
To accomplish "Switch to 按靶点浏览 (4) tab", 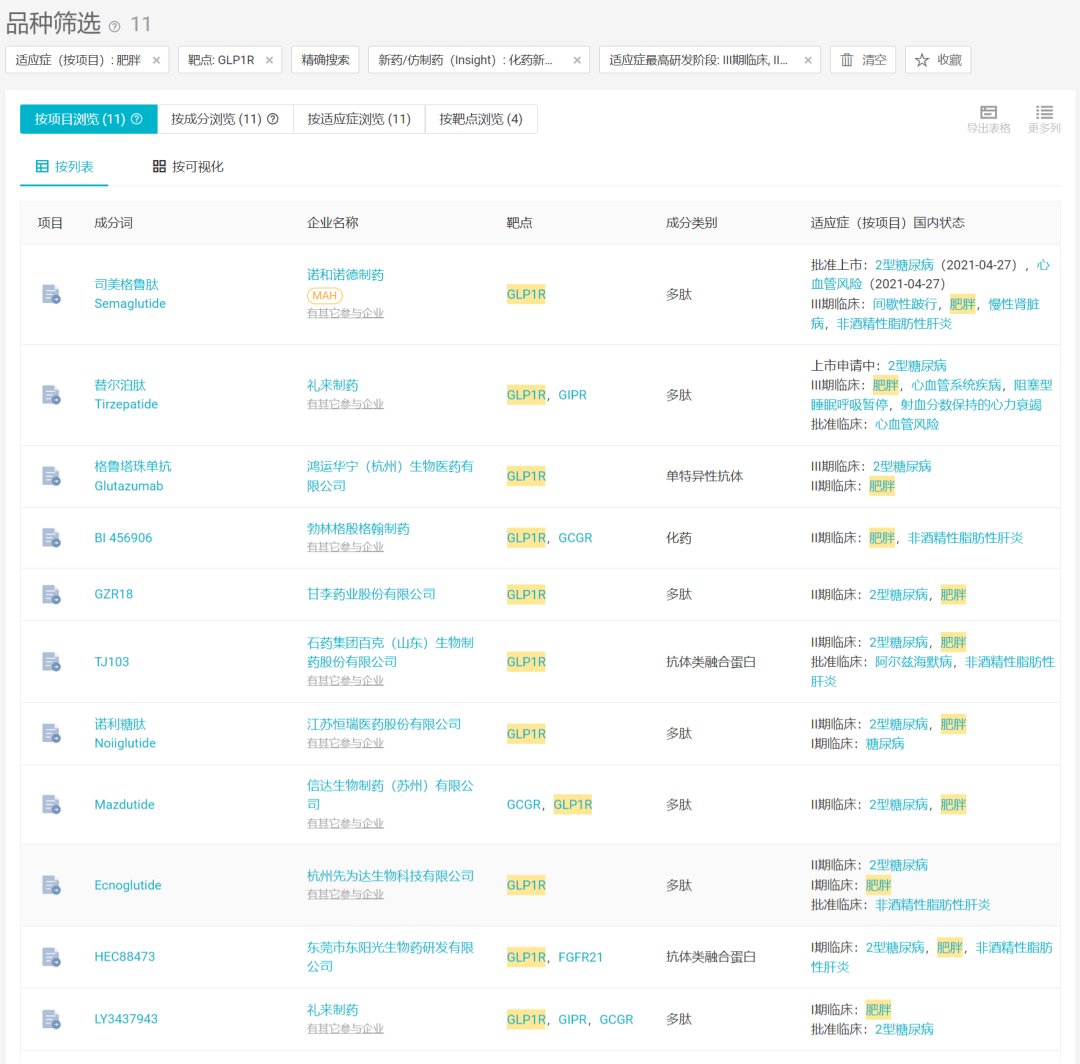I will (481, 119).
